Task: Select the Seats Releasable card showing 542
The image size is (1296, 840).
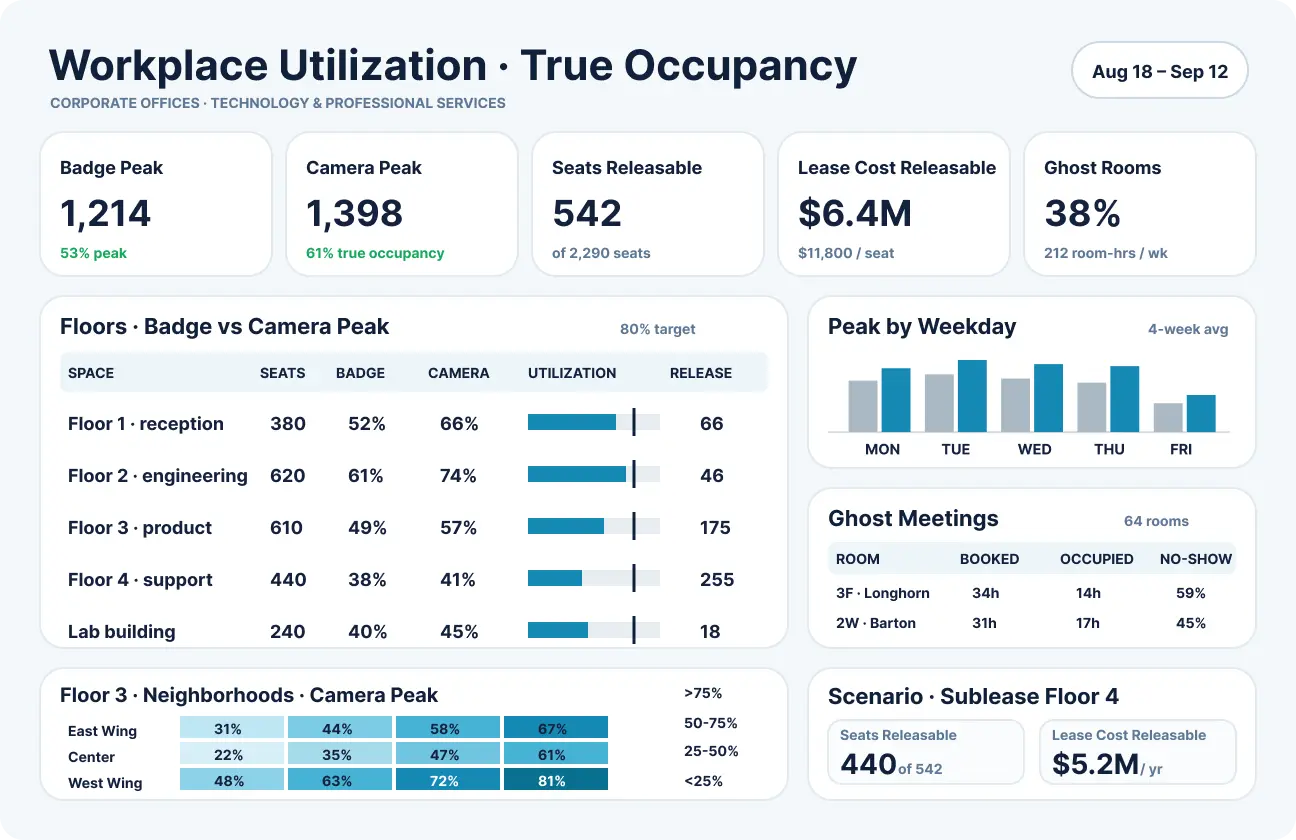Action: pos(648,204)
